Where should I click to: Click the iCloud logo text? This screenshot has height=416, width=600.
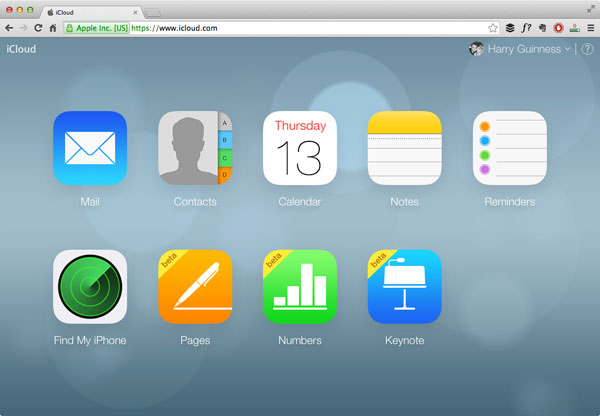21,49
